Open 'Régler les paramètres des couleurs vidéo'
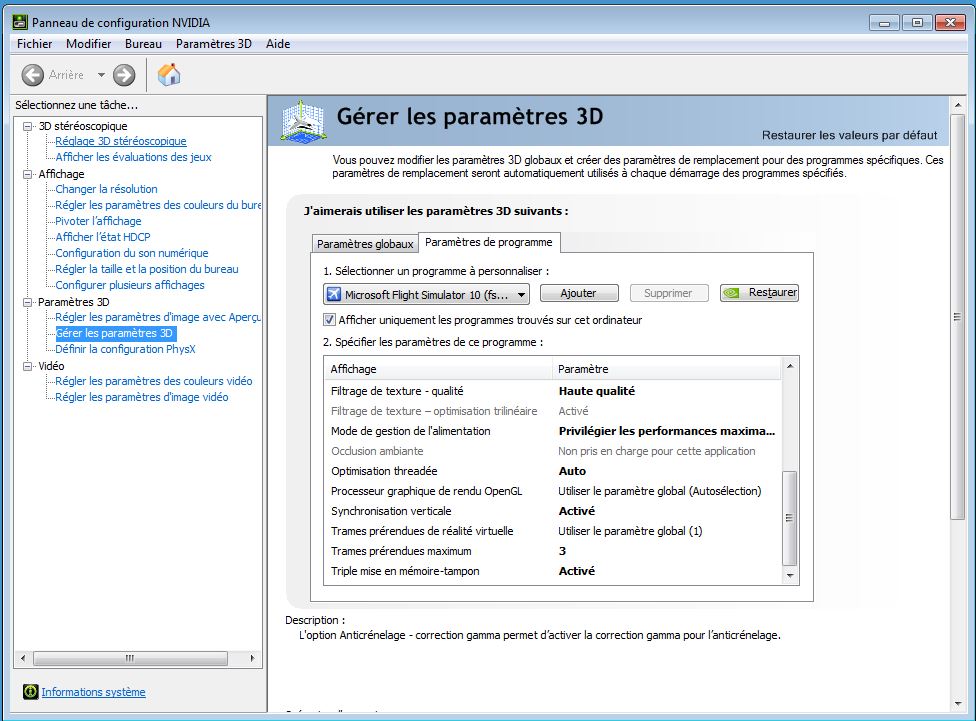Viewport: 976px width, 721px height. (154, 381)
